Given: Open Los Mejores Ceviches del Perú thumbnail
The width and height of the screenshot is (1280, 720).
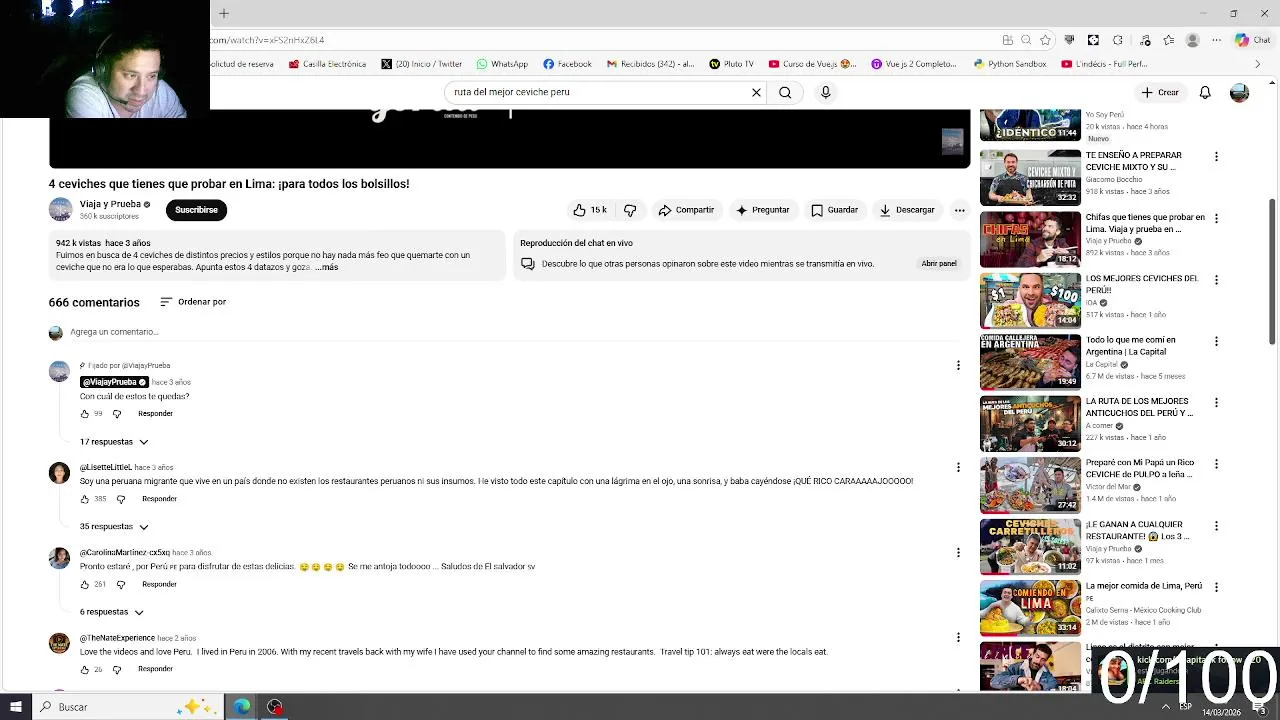Looking at the screenshot, I should point(1030,300).
